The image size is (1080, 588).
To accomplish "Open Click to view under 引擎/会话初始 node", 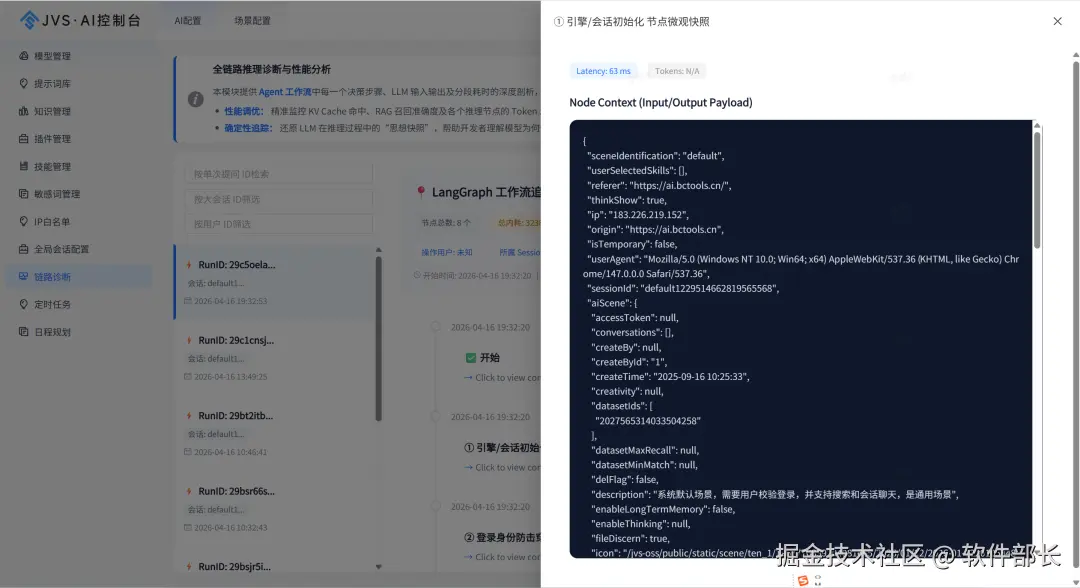I will click(x=502, y=467).
